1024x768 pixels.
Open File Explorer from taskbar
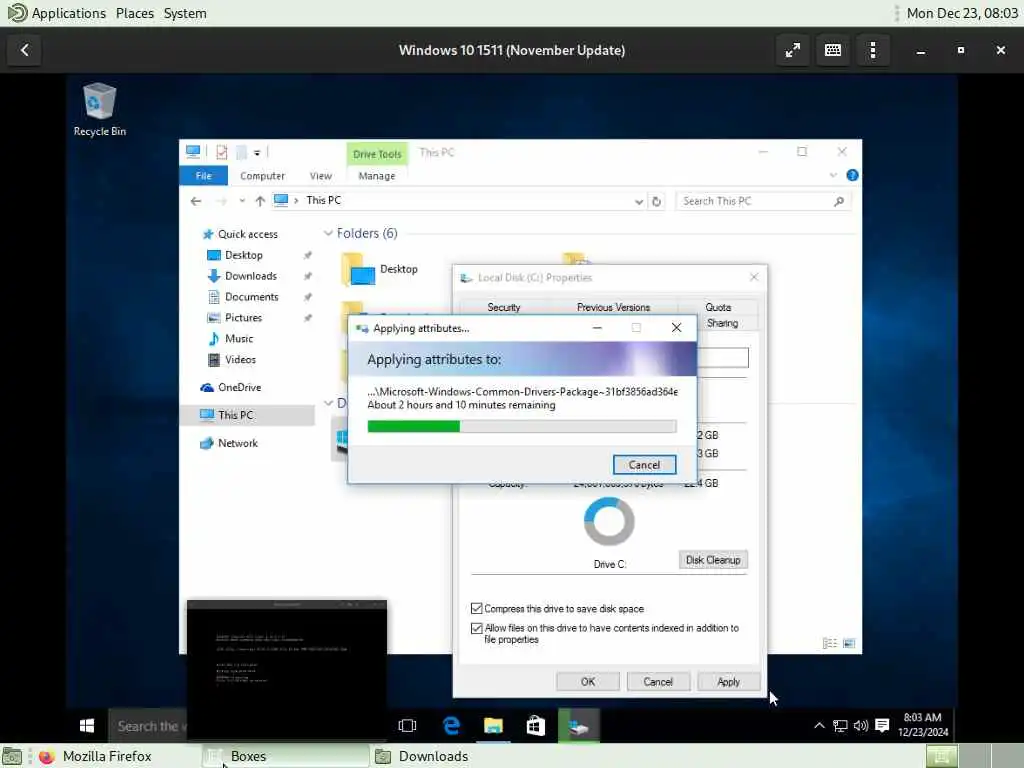point(493,726)
